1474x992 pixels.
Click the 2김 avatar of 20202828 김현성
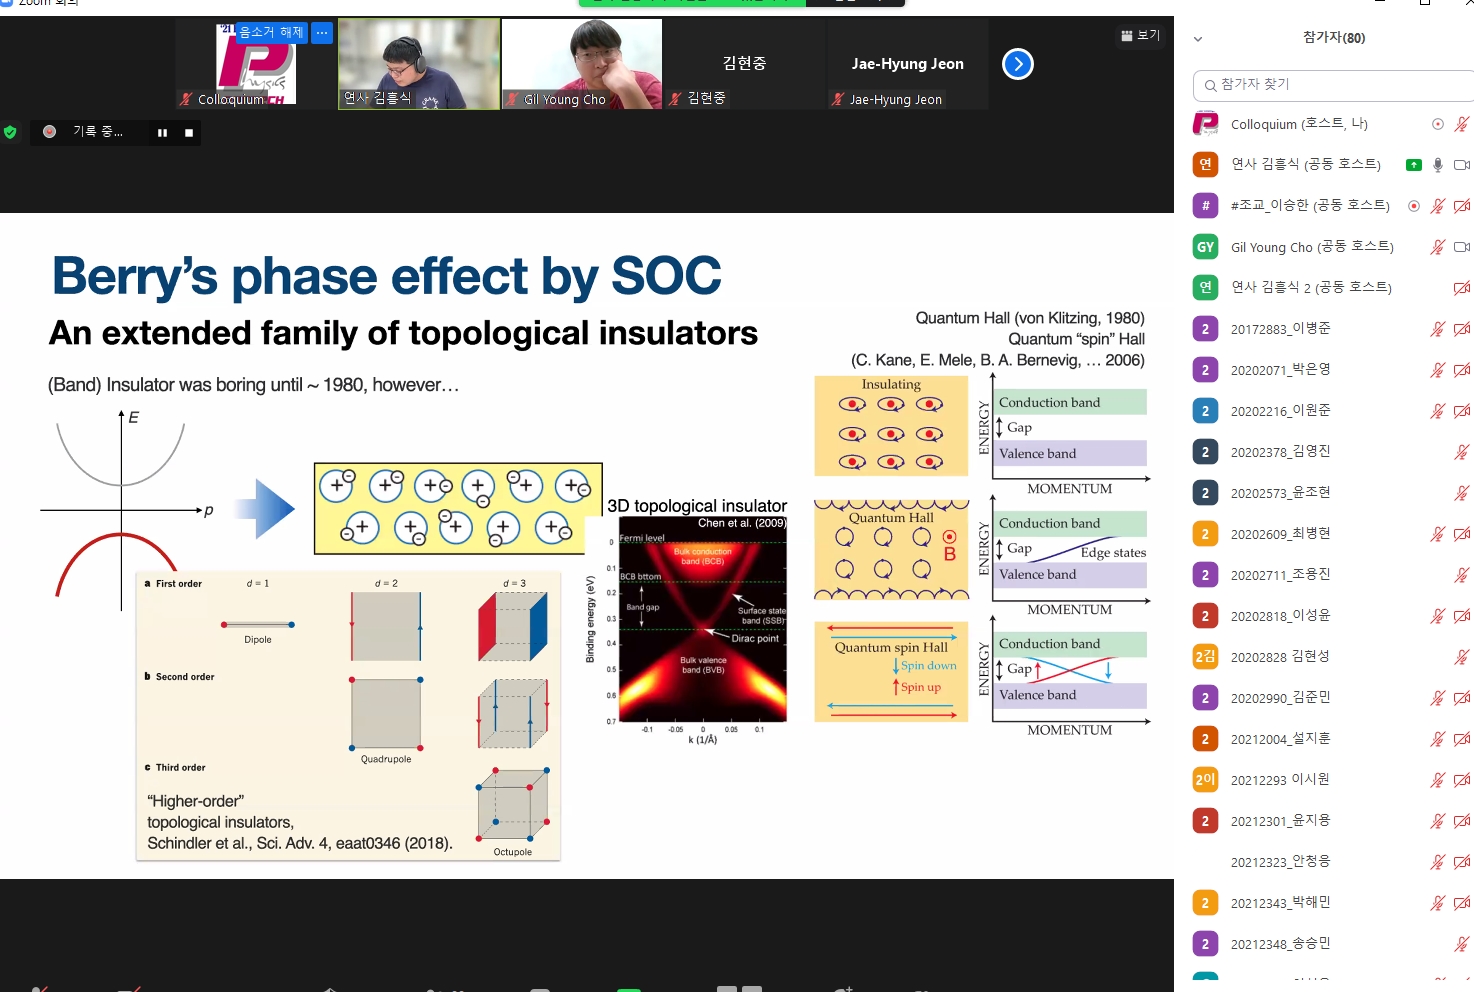point(1206,656)
